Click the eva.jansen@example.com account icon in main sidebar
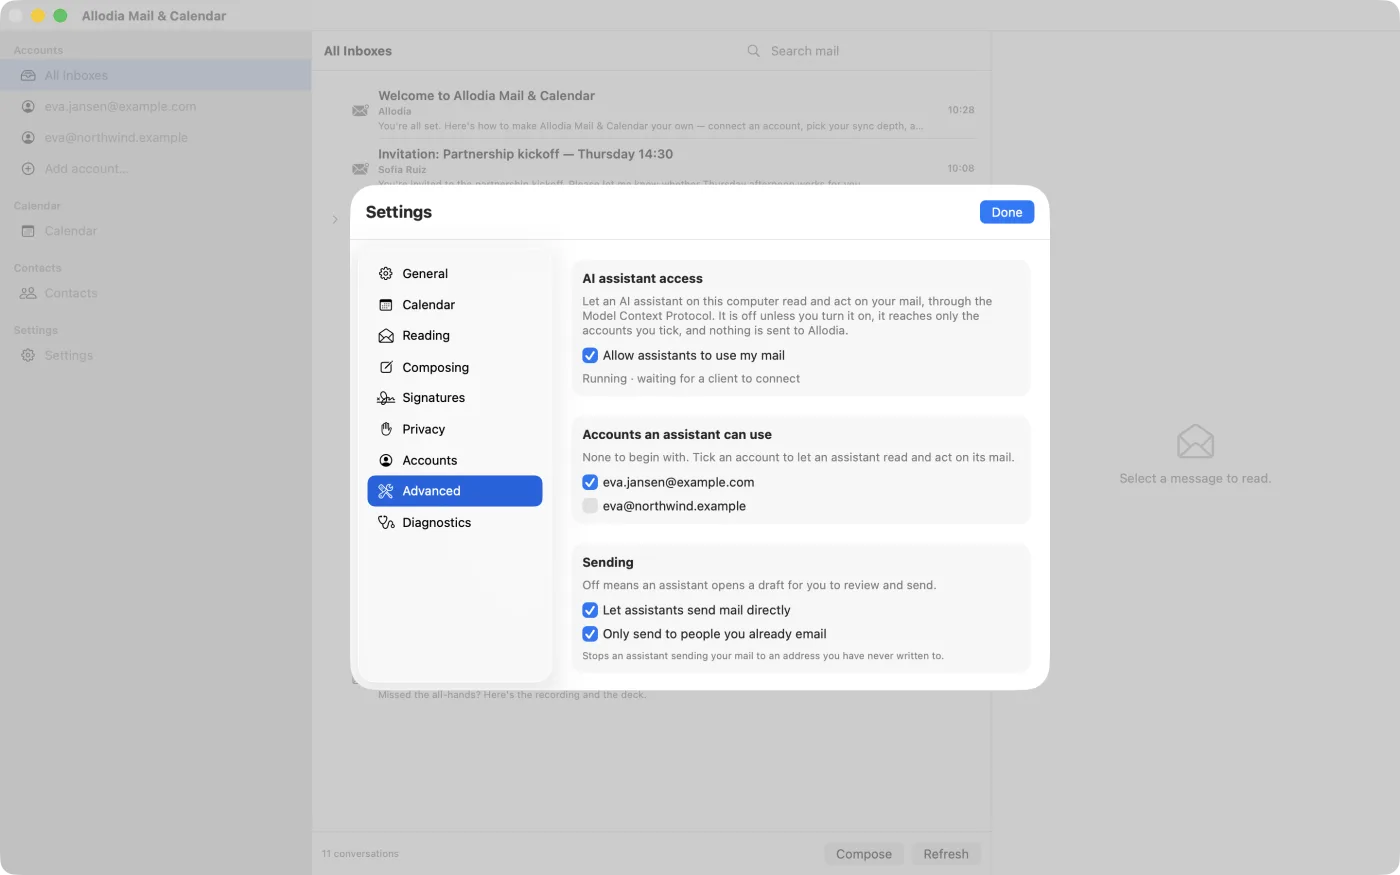1400x875 pixels. 28,107
